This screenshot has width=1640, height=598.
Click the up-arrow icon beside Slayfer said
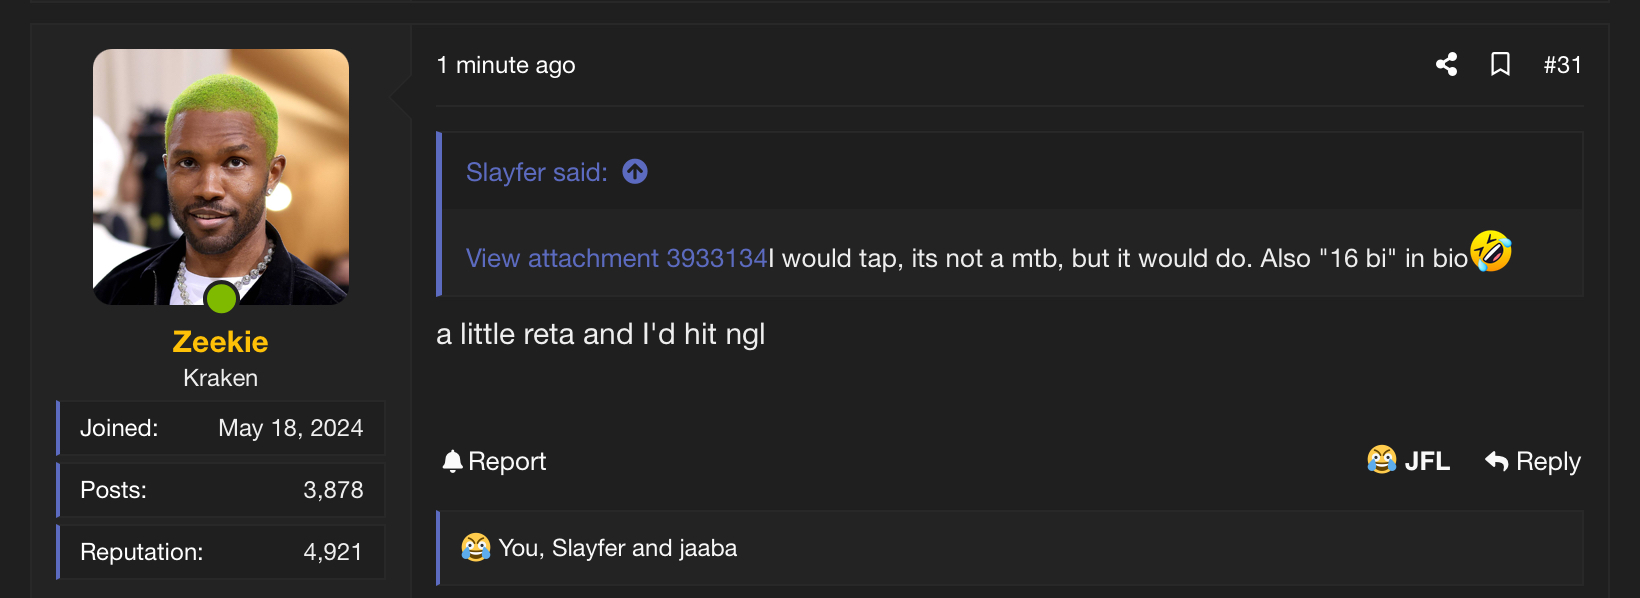click(x=635, y=172)
